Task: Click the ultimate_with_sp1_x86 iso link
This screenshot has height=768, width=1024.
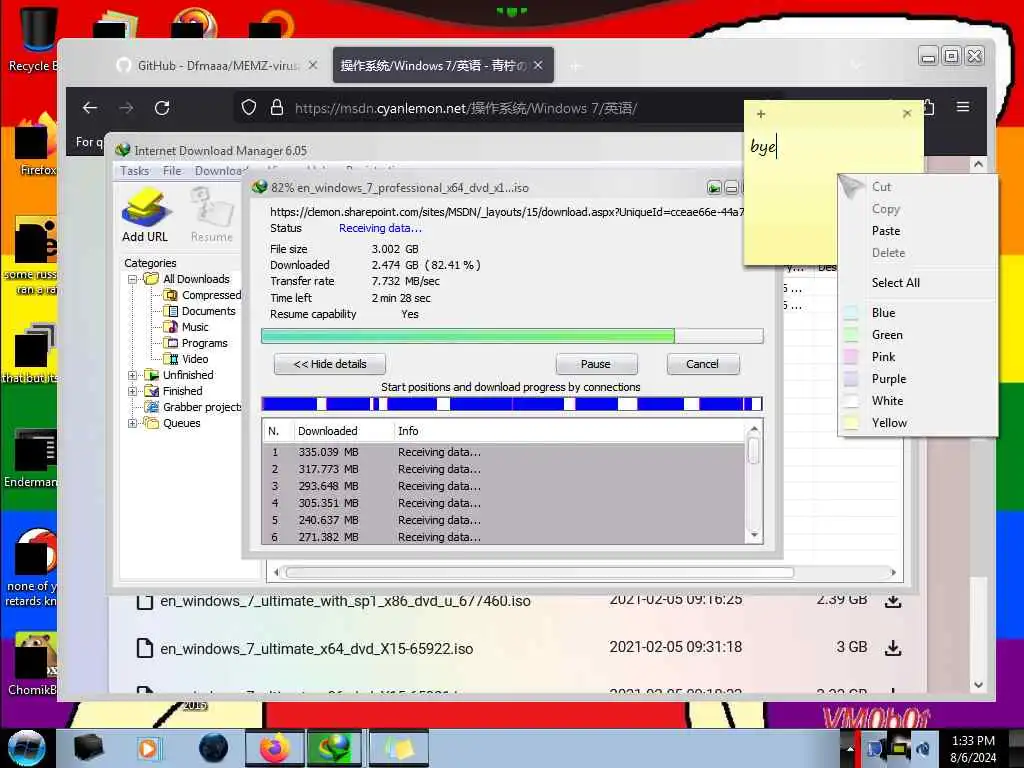Action: pyautogui.click(x=345, y=601)
